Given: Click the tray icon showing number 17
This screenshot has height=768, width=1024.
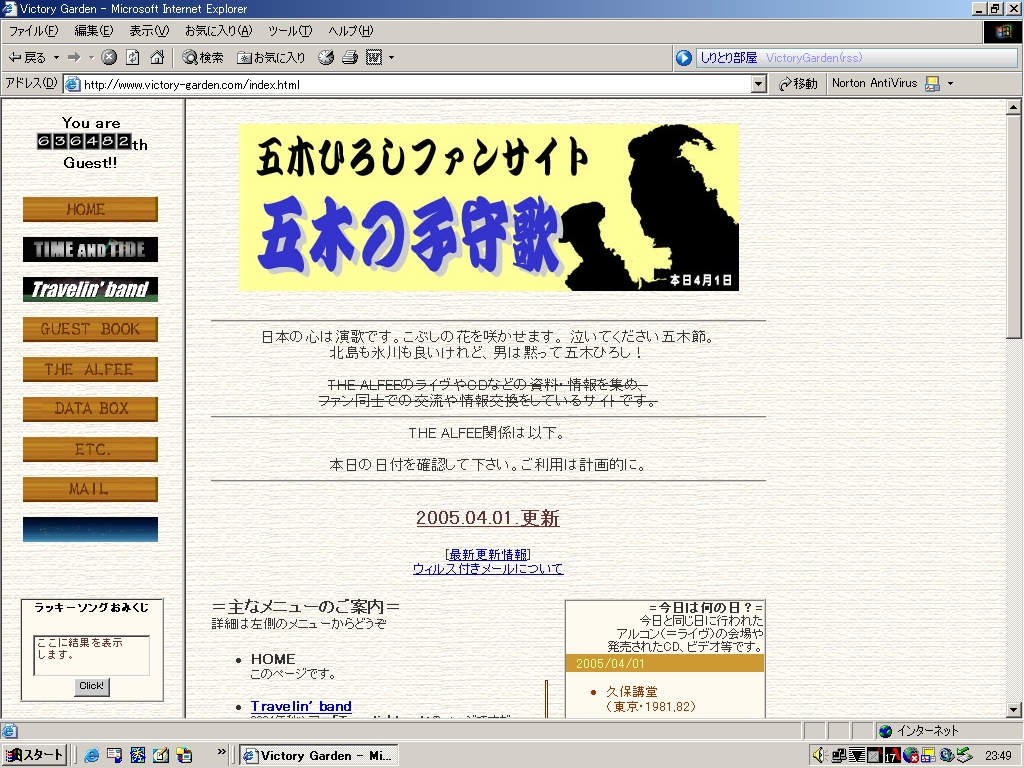Looking at the screenshot, I should (x=892, y=756).
